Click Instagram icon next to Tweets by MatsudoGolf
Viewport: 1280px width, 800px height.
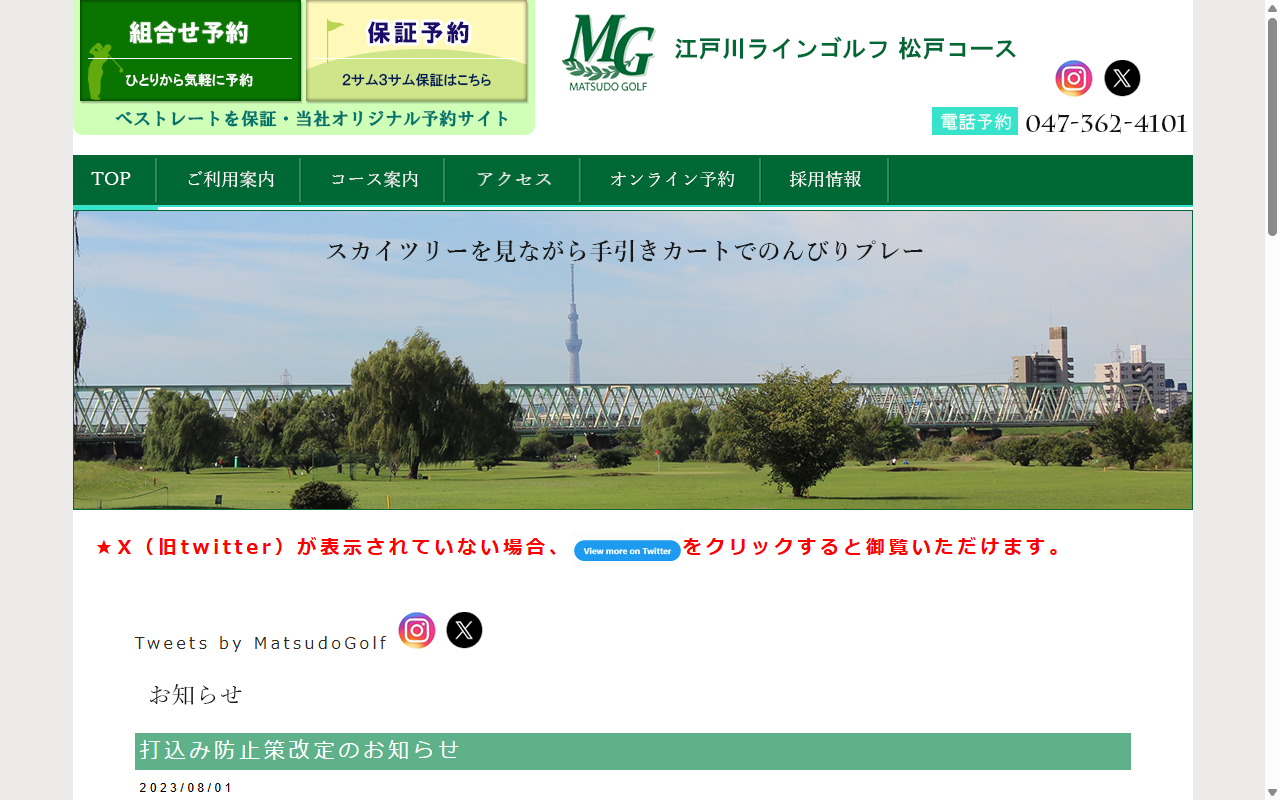pos(417,630)
